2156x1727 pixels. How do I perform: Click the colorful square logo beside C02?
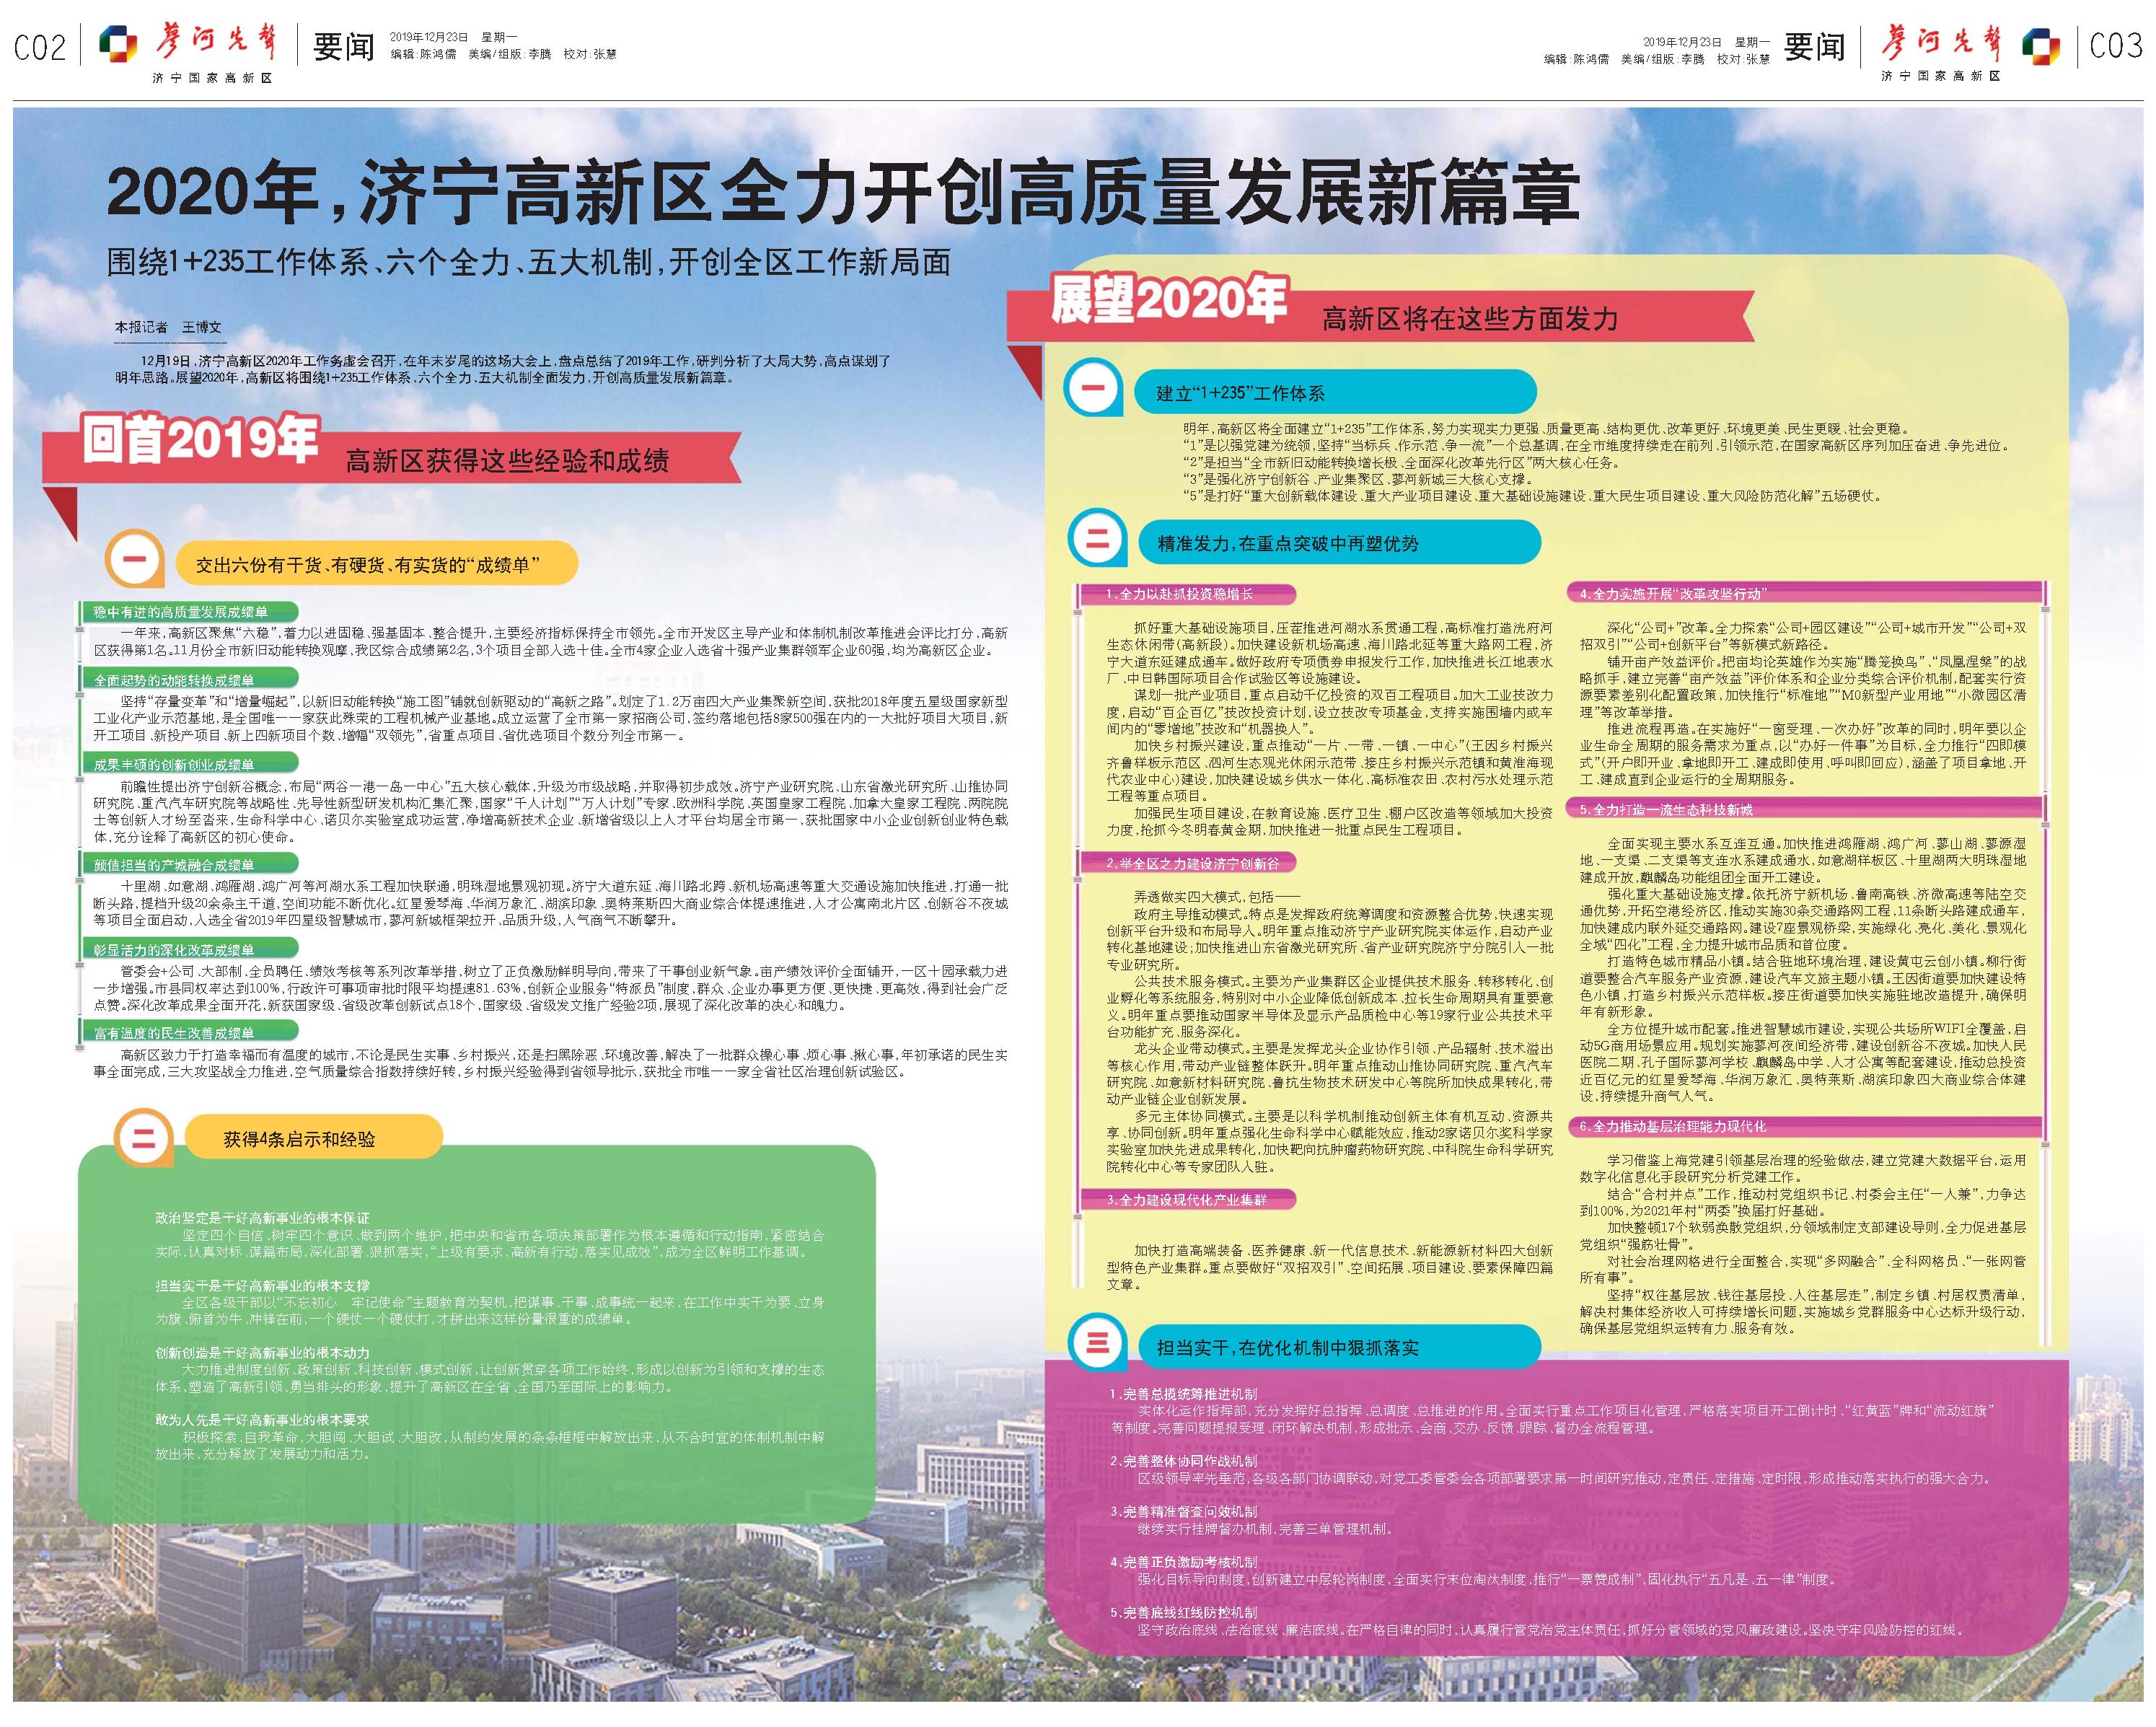point(119,45)
